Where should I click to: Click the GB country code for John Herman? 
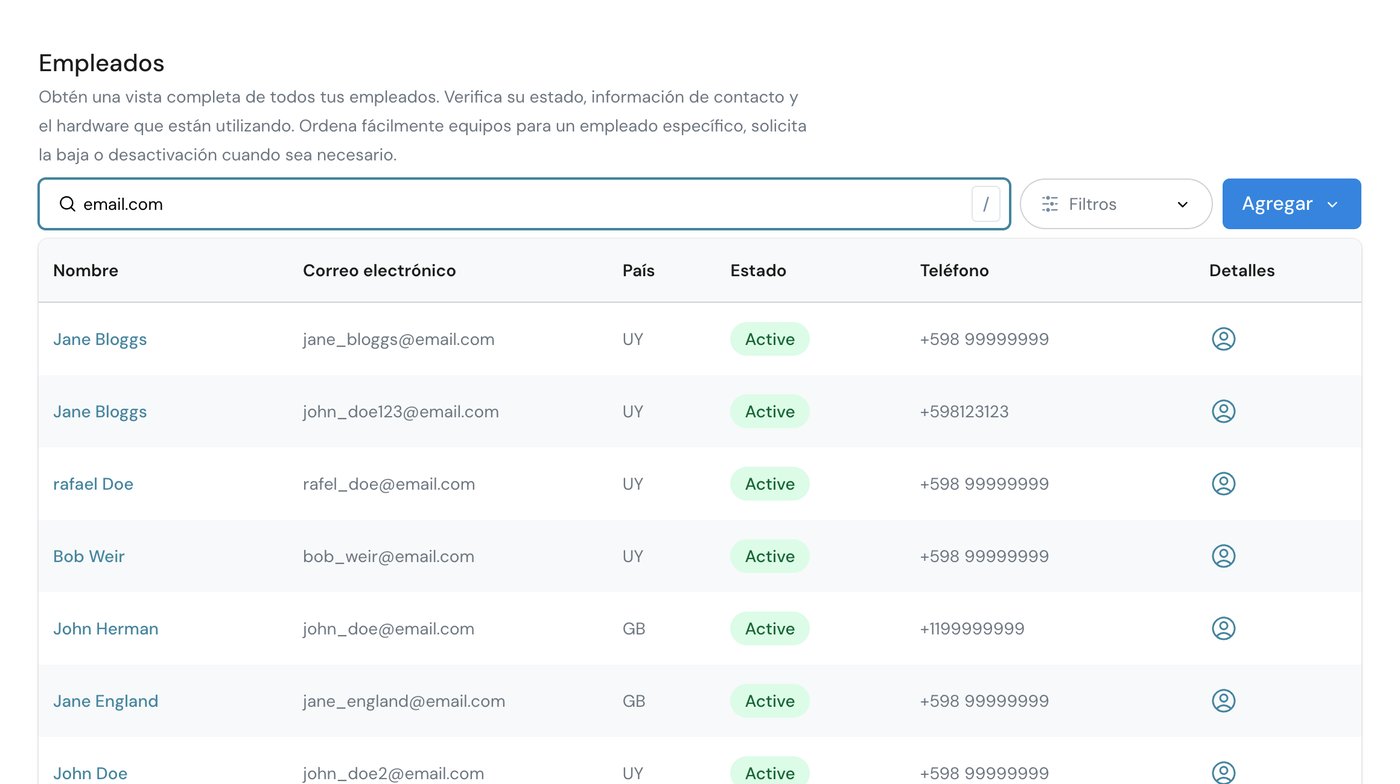tap(634, 628)
